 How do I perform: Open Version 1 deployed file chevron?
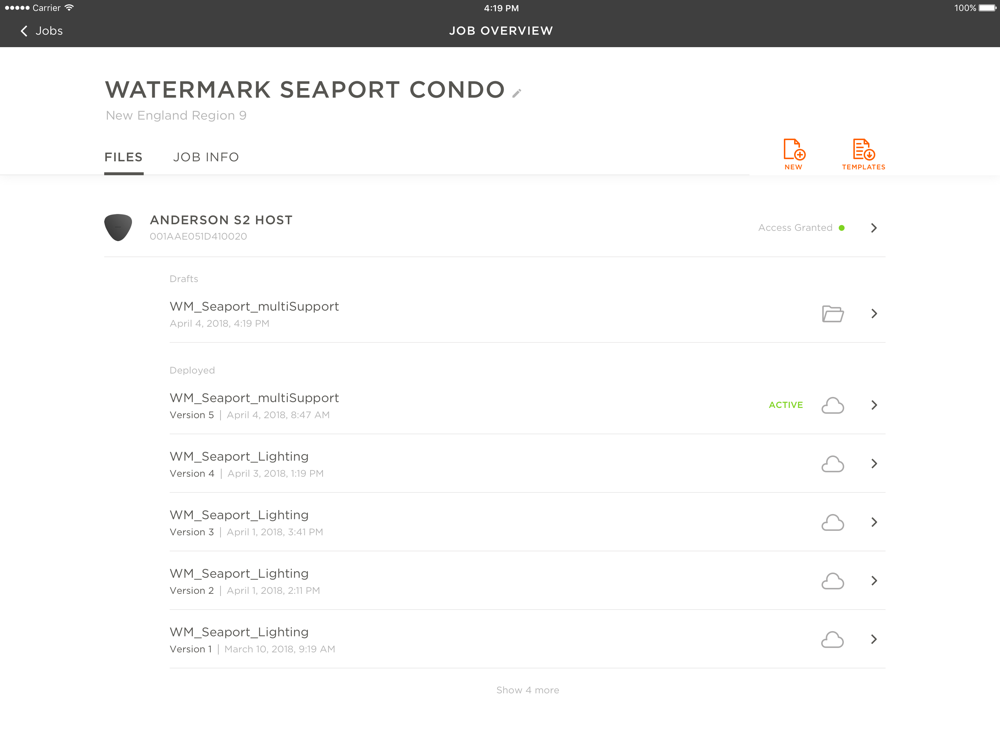click(874, 640)
